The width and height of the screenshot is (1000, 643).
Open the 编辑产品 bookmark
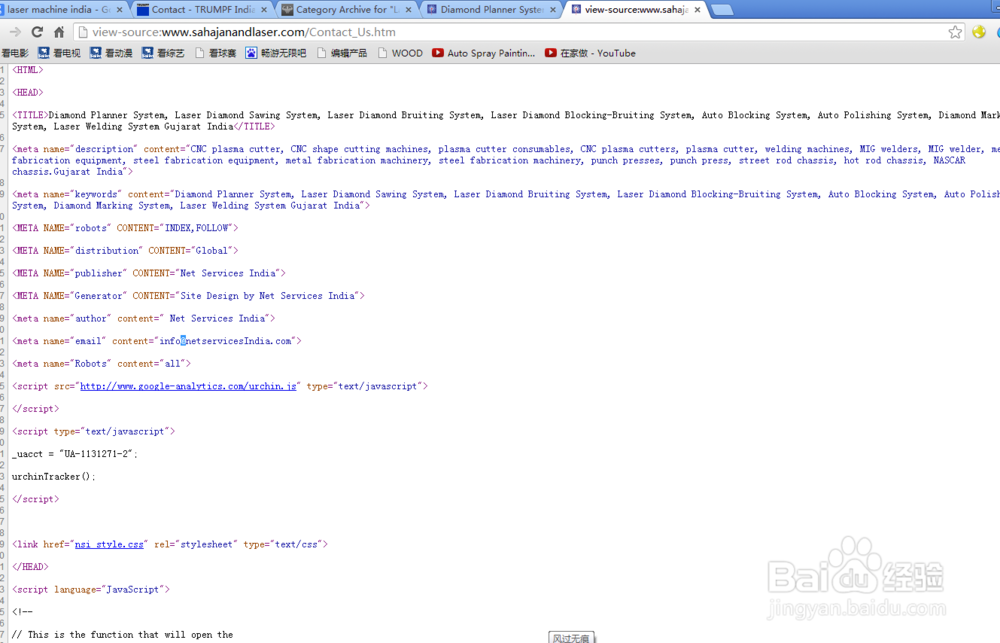342,53
